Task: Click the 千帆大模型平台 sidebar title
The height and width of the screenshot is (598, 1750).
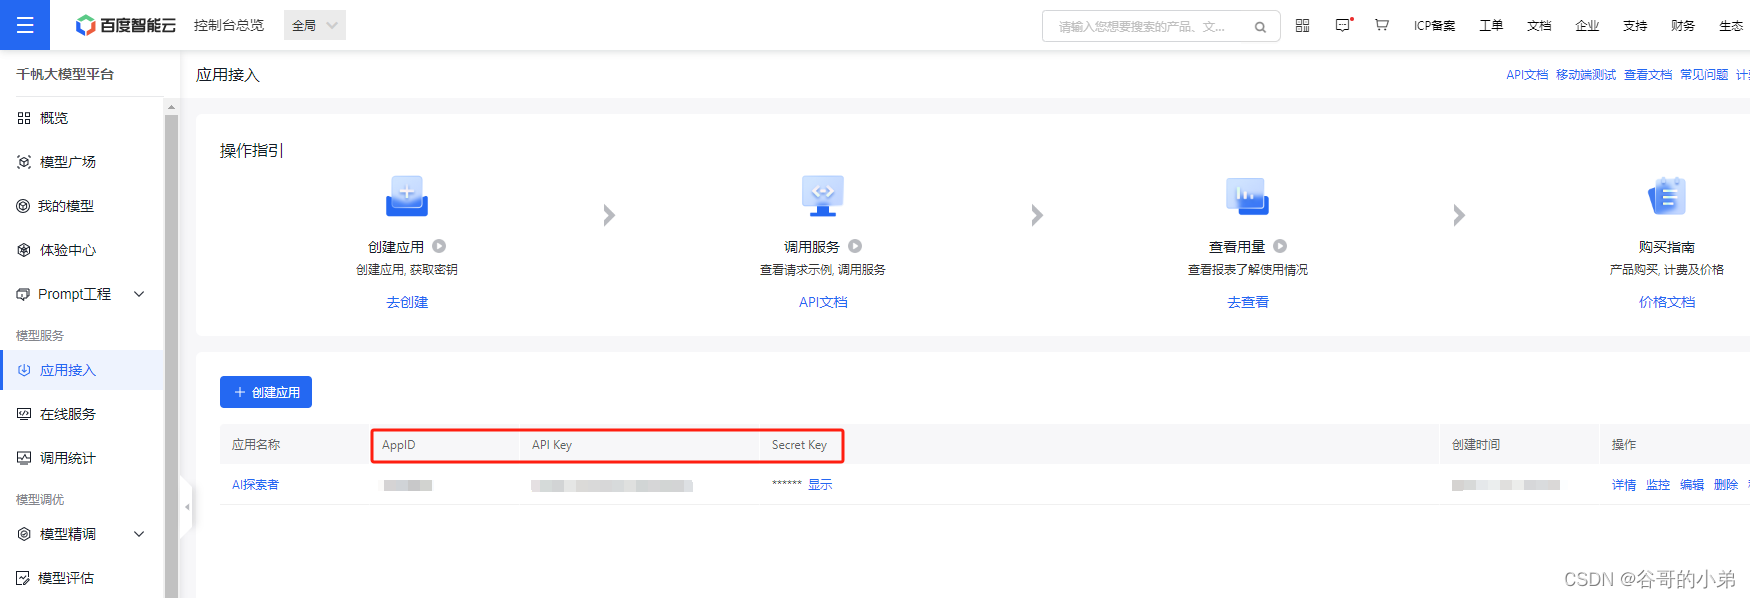Action: point(65,74)
